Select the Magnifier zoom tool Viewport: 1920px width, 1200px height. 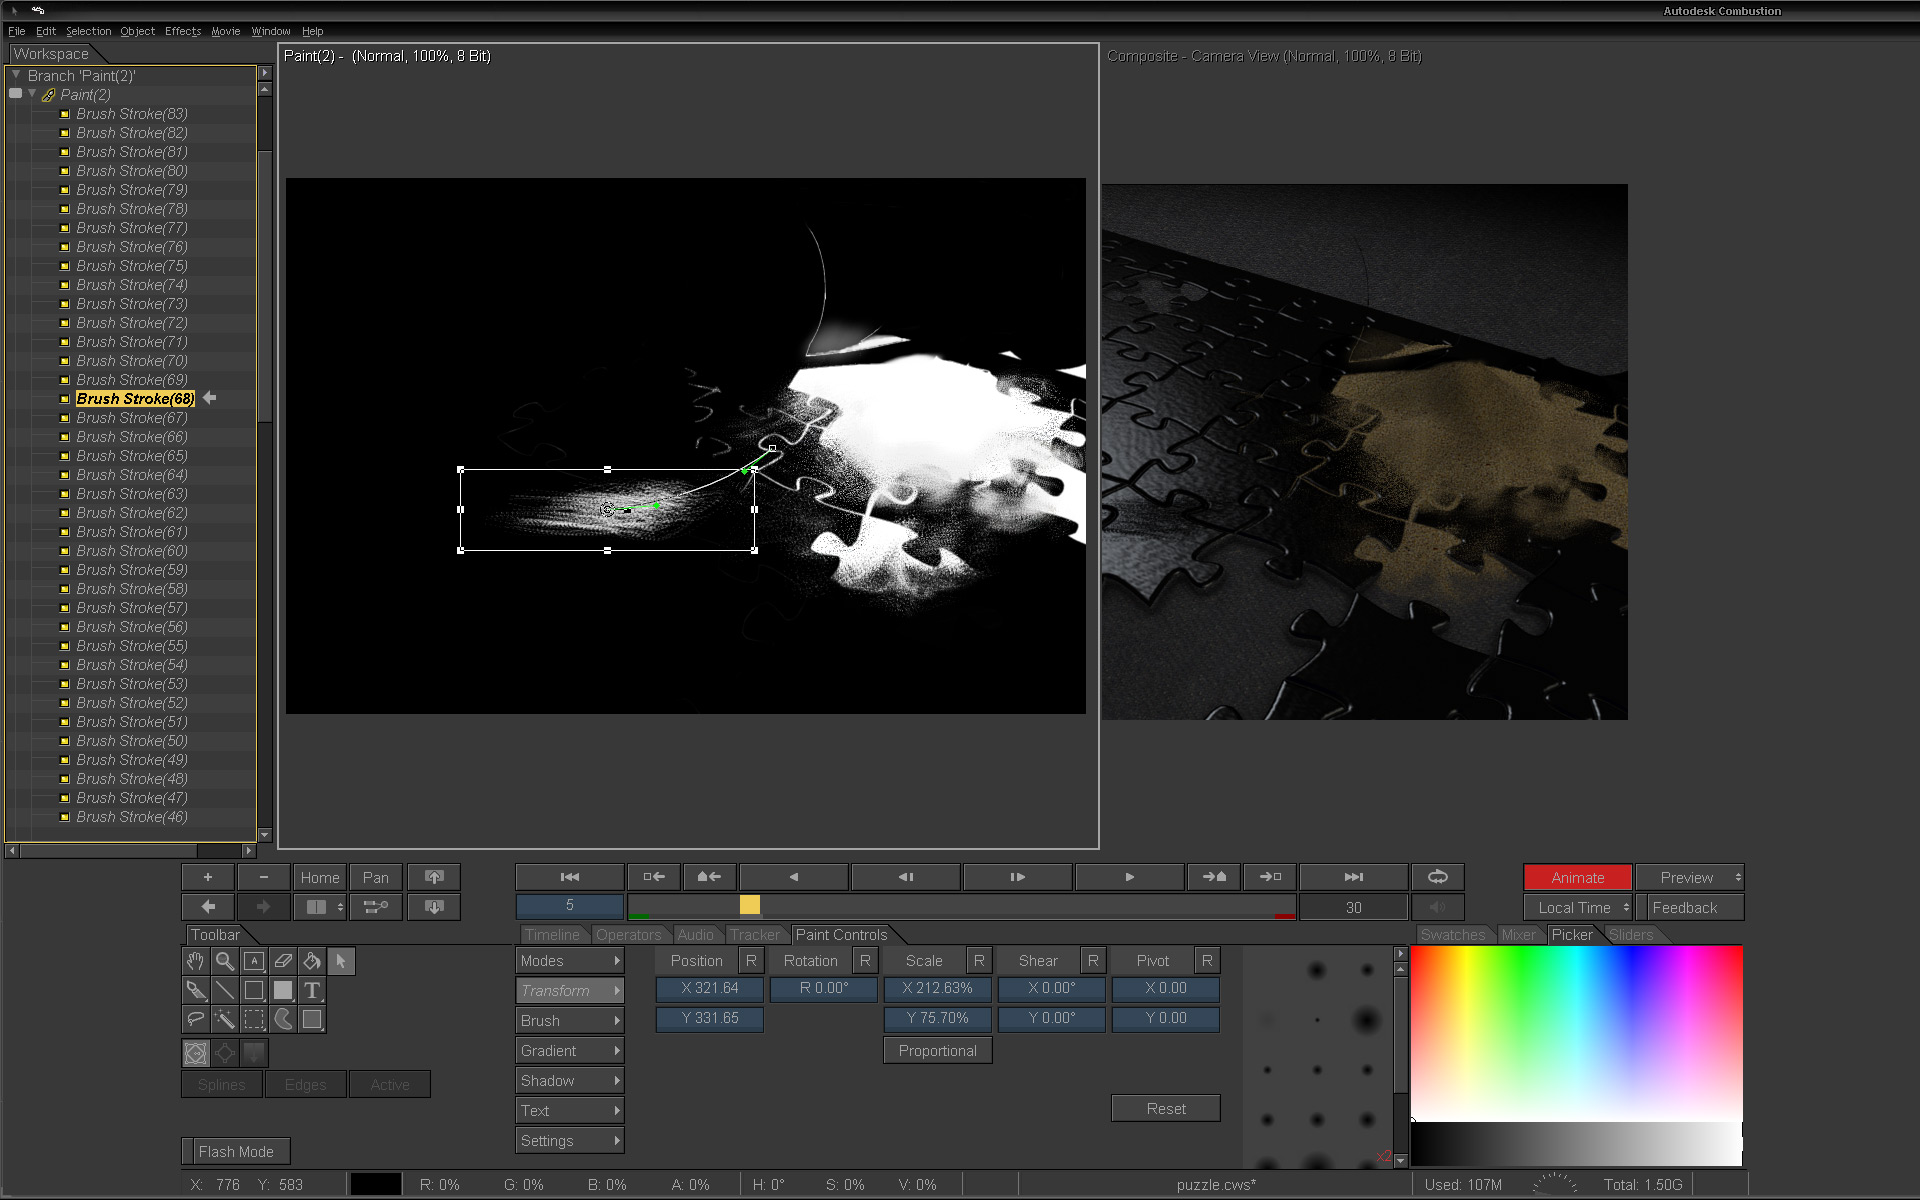225,961
